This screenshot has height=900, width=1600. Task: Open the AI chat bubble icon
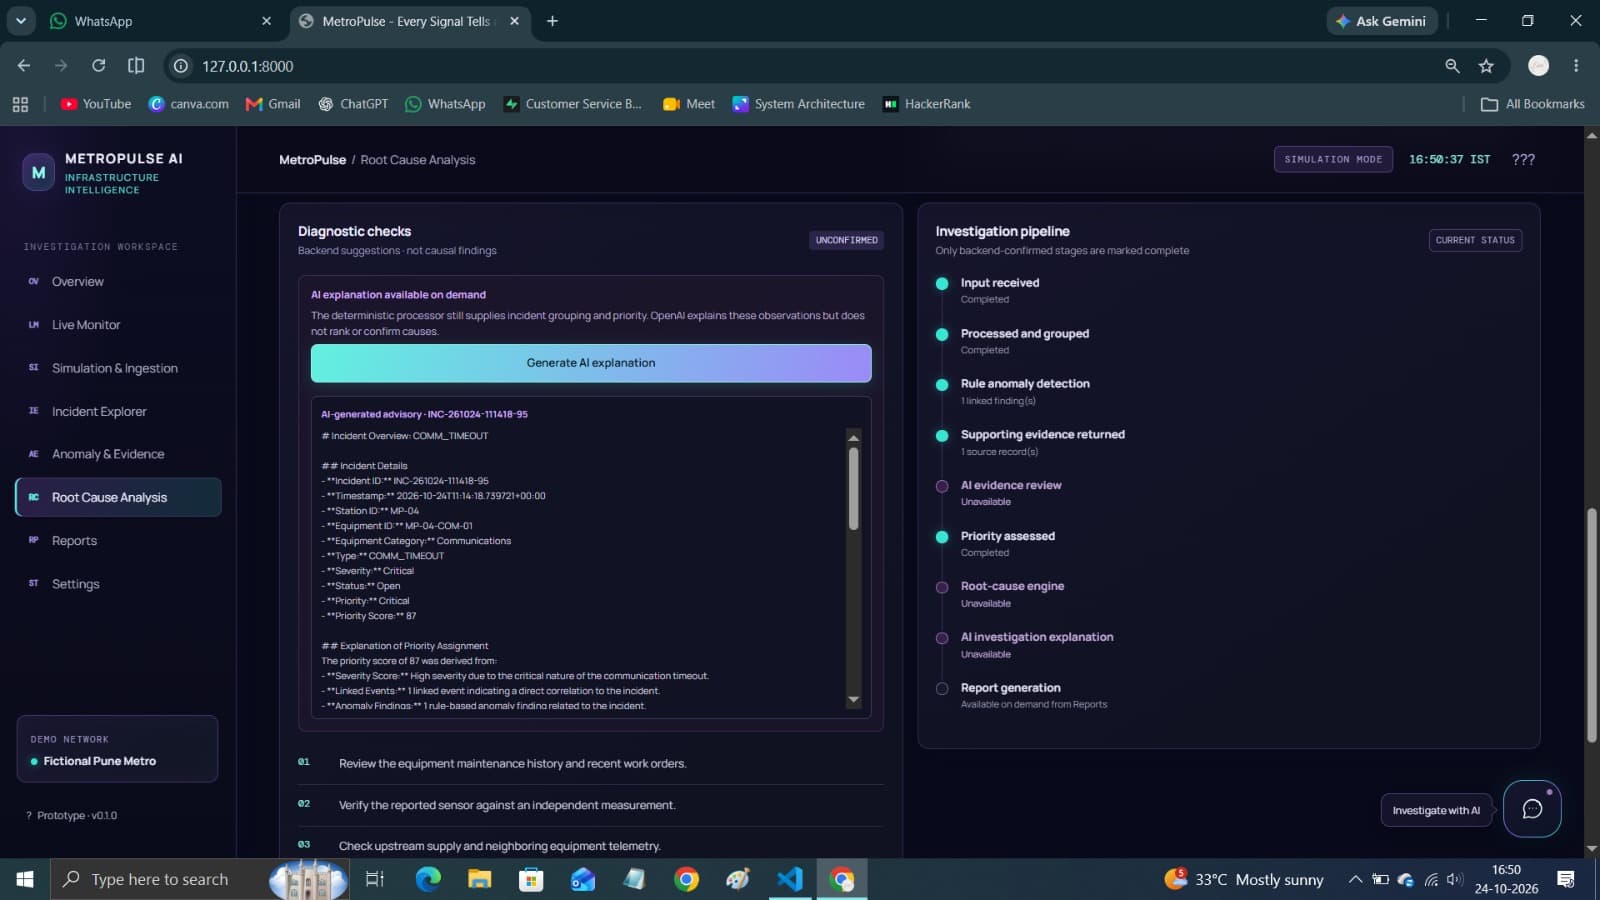pos(1531,809)
